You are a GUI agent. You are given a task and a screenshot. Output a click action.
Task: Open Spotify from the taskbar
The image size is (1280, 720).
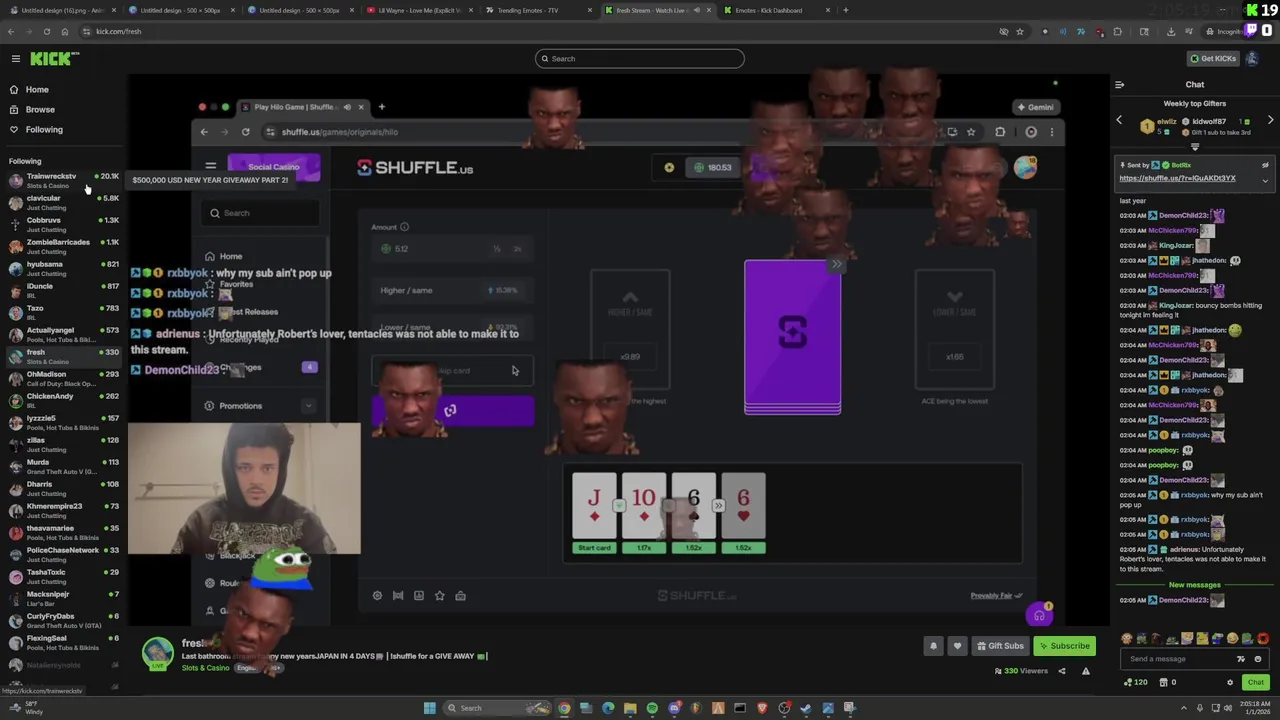[652, 708]
